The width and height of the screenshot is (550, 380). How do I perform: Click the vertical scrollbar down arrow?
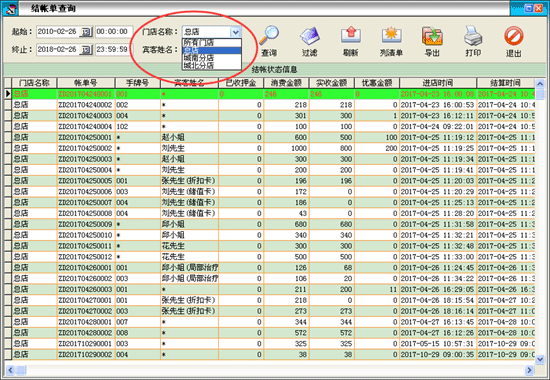[540, 359]
